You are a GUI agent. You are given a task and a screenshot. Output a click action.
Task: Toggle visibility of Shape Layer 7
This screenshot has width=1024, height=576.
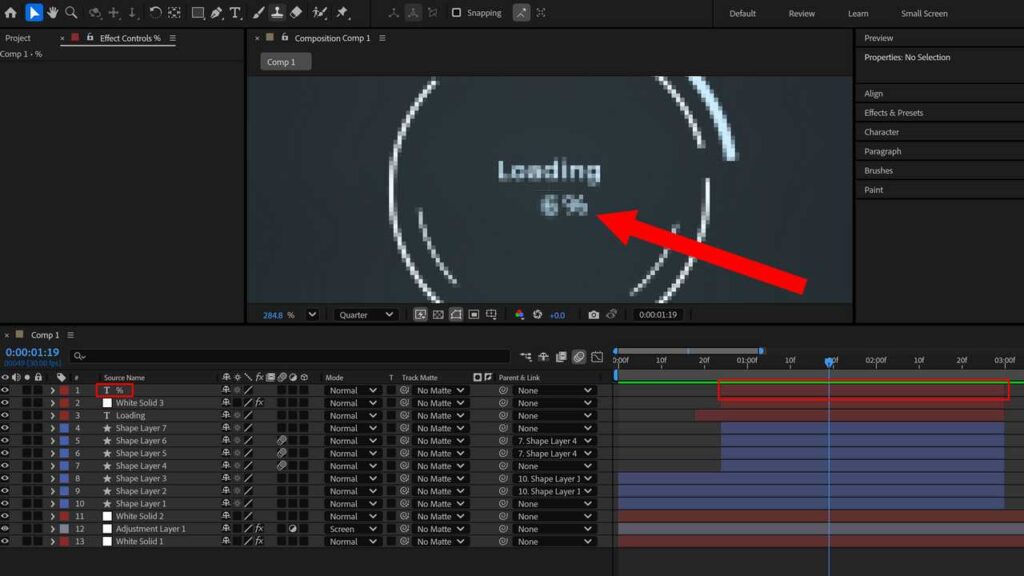click(x=5, y=428)
